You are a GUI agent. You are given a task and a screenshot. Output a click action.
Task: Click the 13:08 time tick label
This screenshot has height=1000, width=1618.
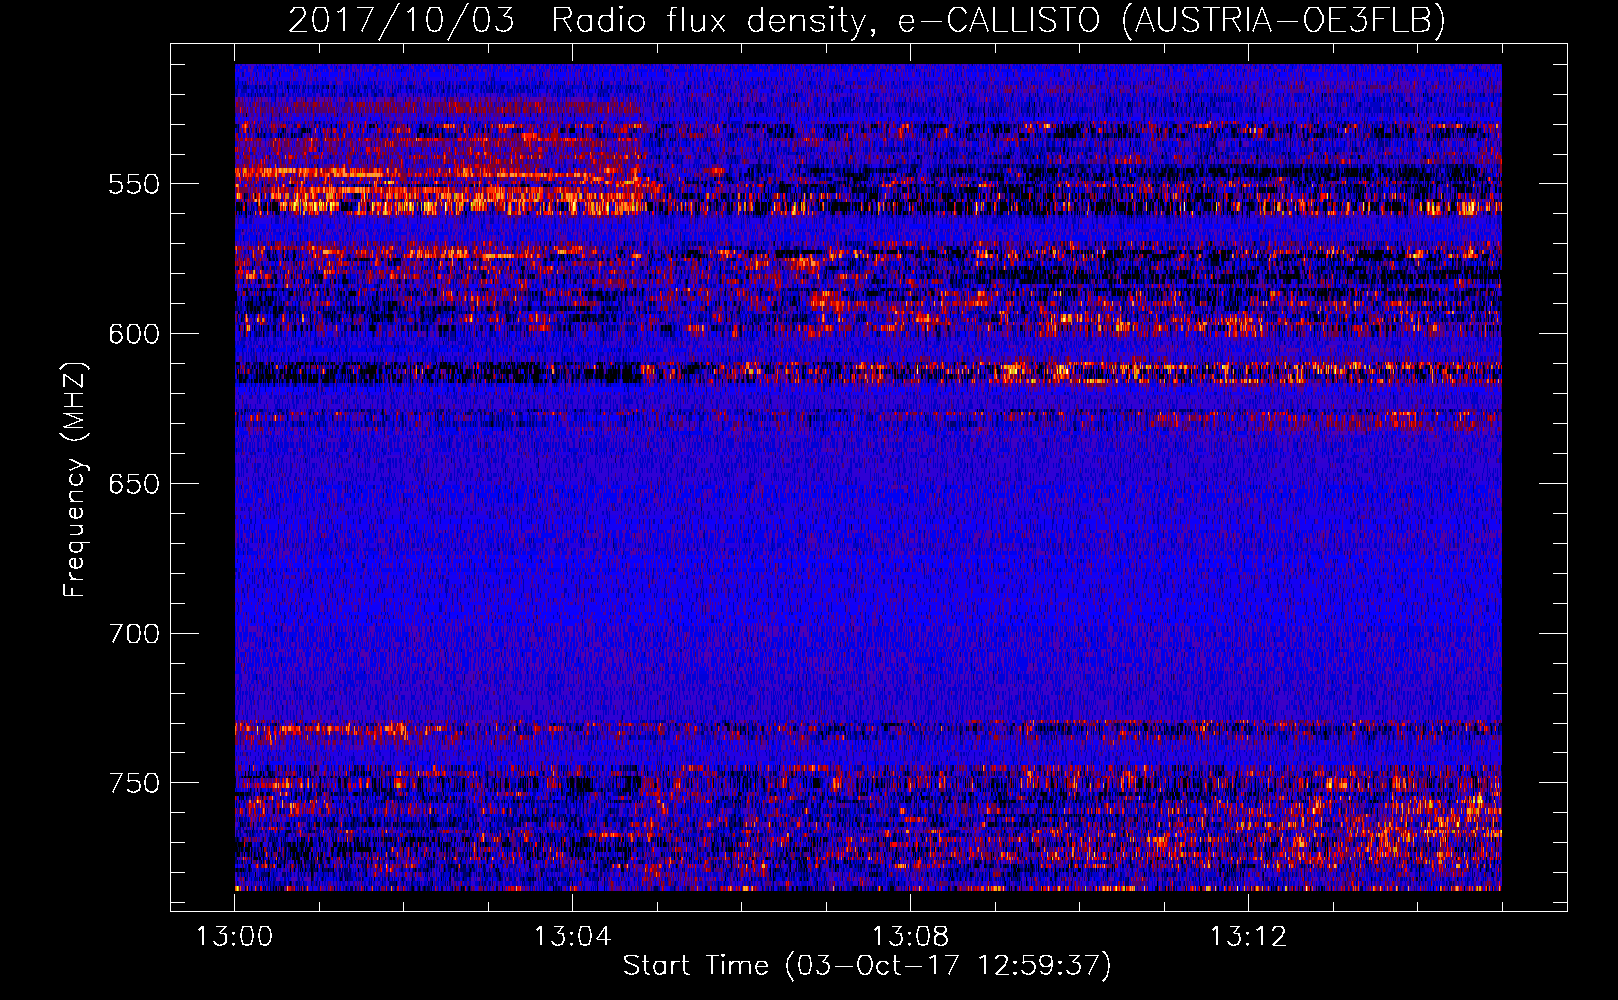coord(910,937)
